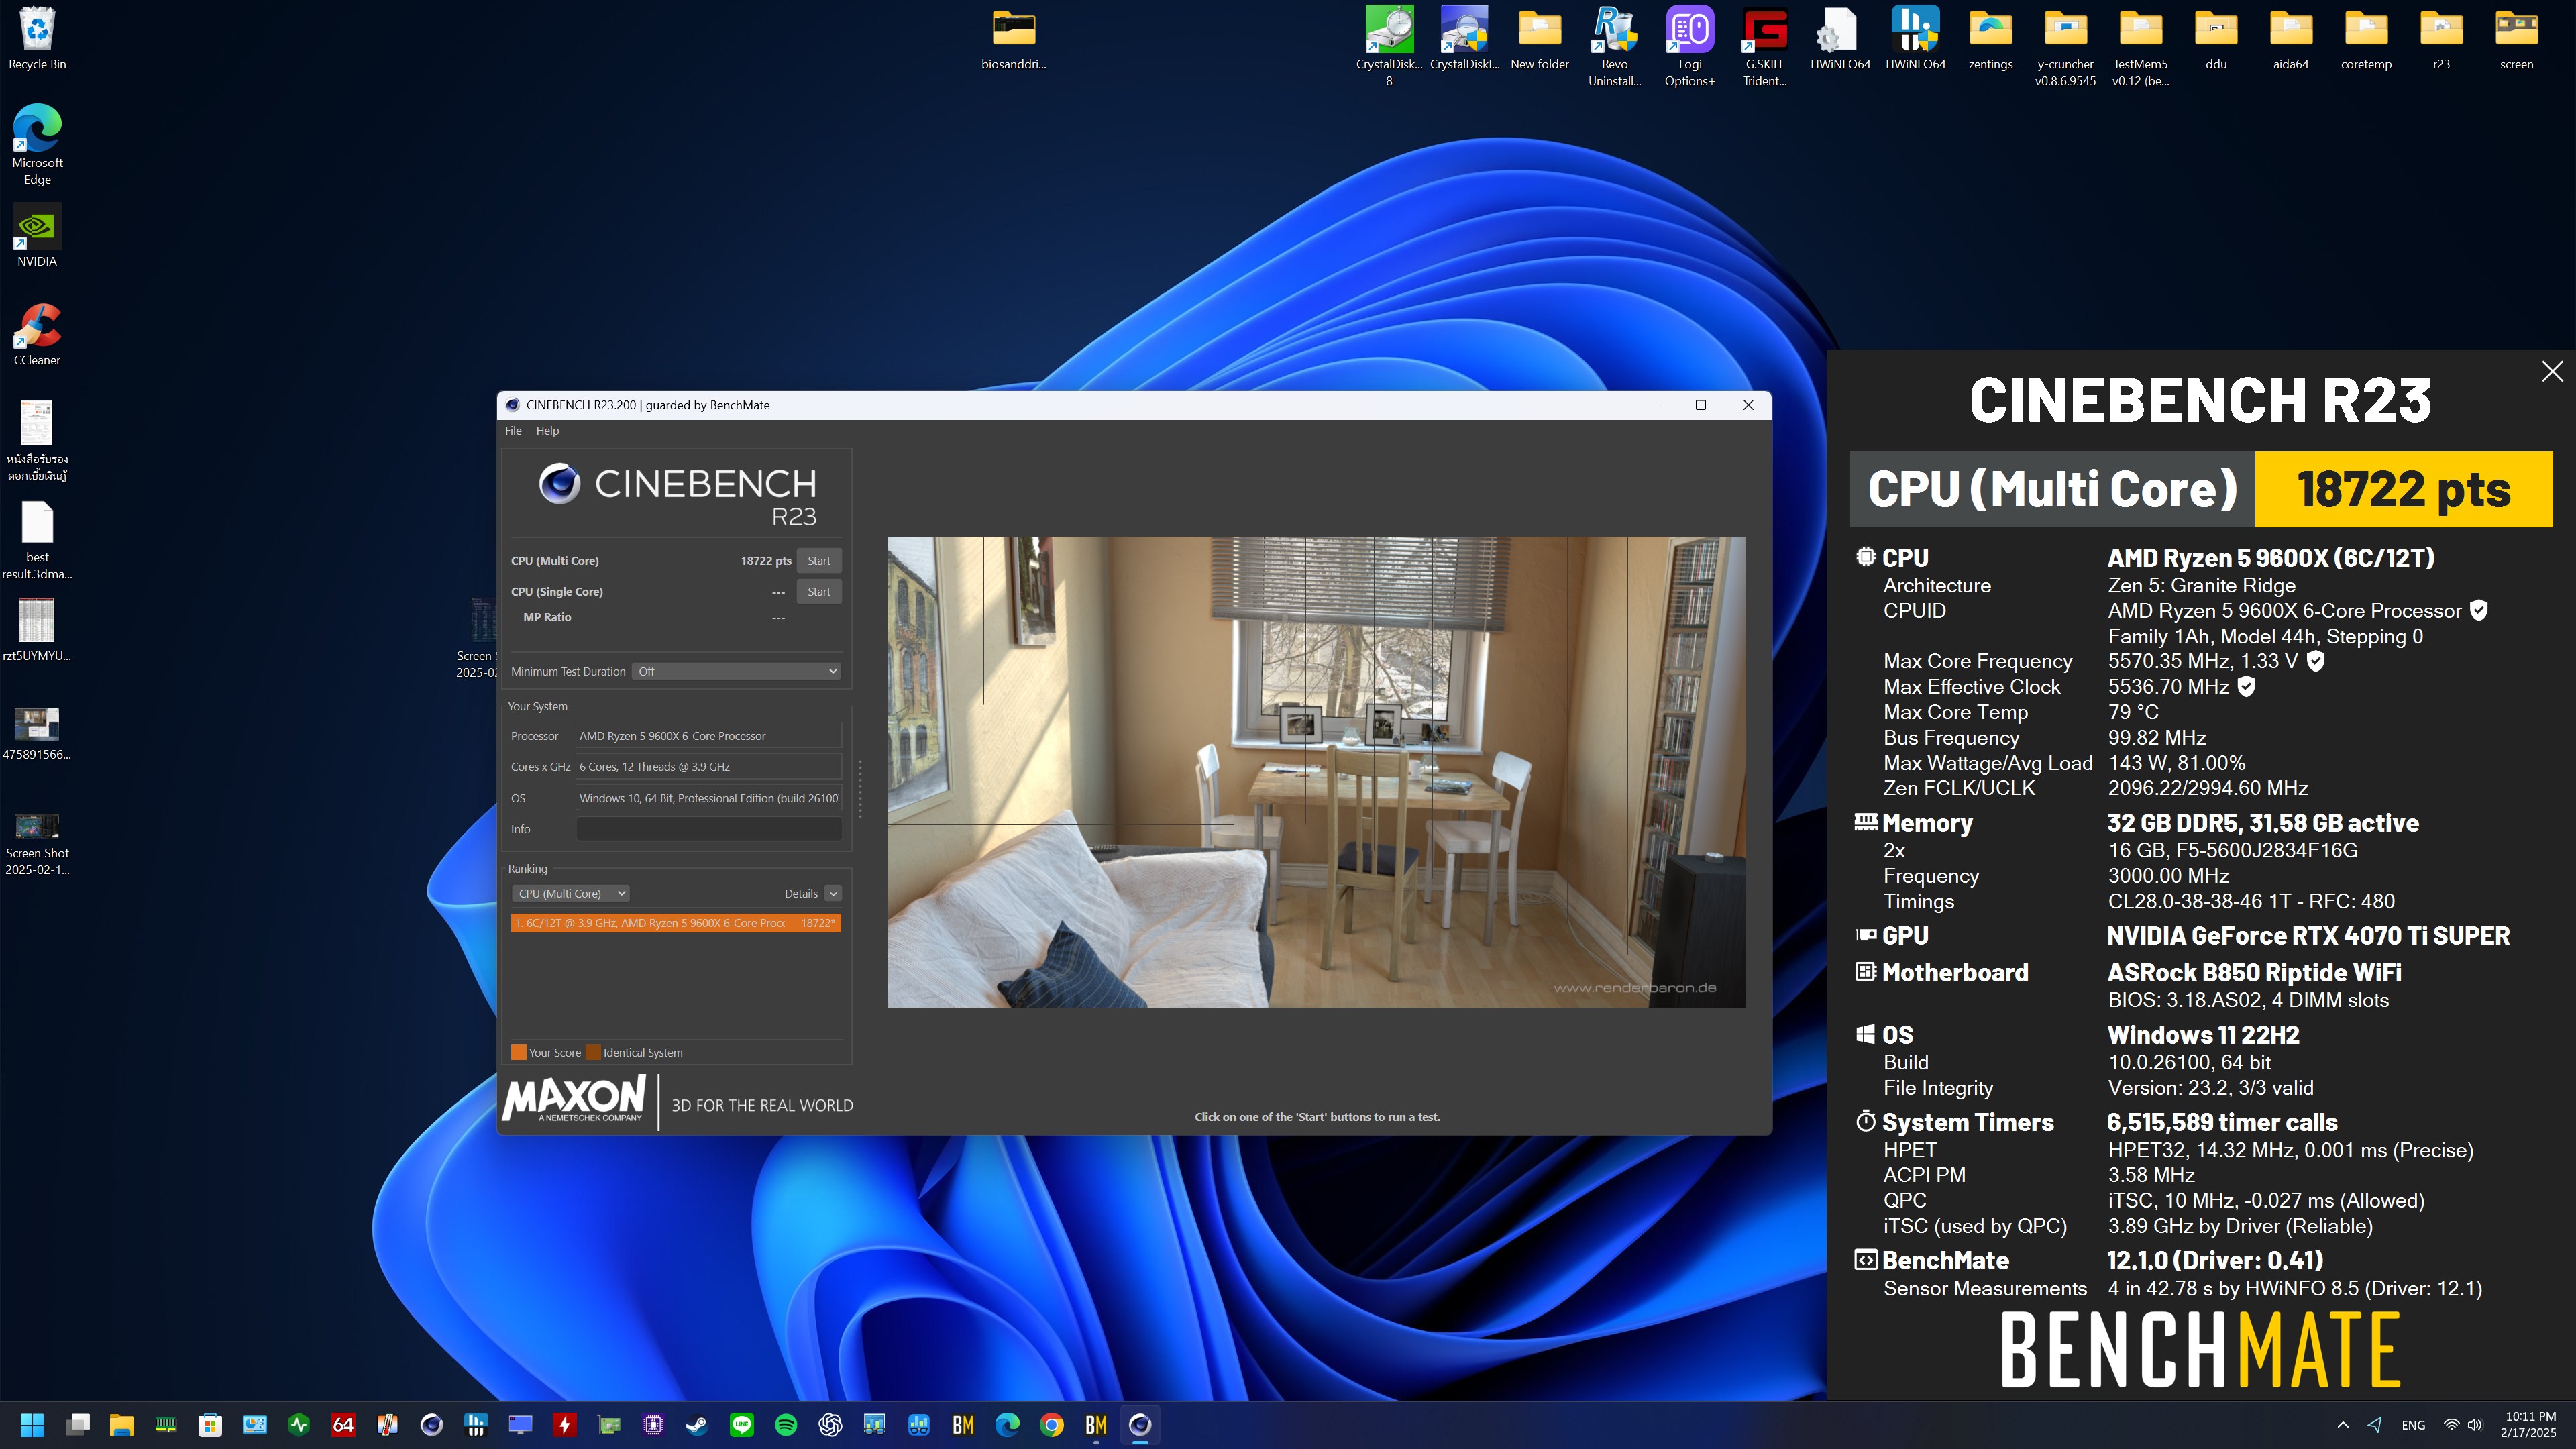Expand the ranking Details arrow
2576x1449 pixels.
click(833, 894)
